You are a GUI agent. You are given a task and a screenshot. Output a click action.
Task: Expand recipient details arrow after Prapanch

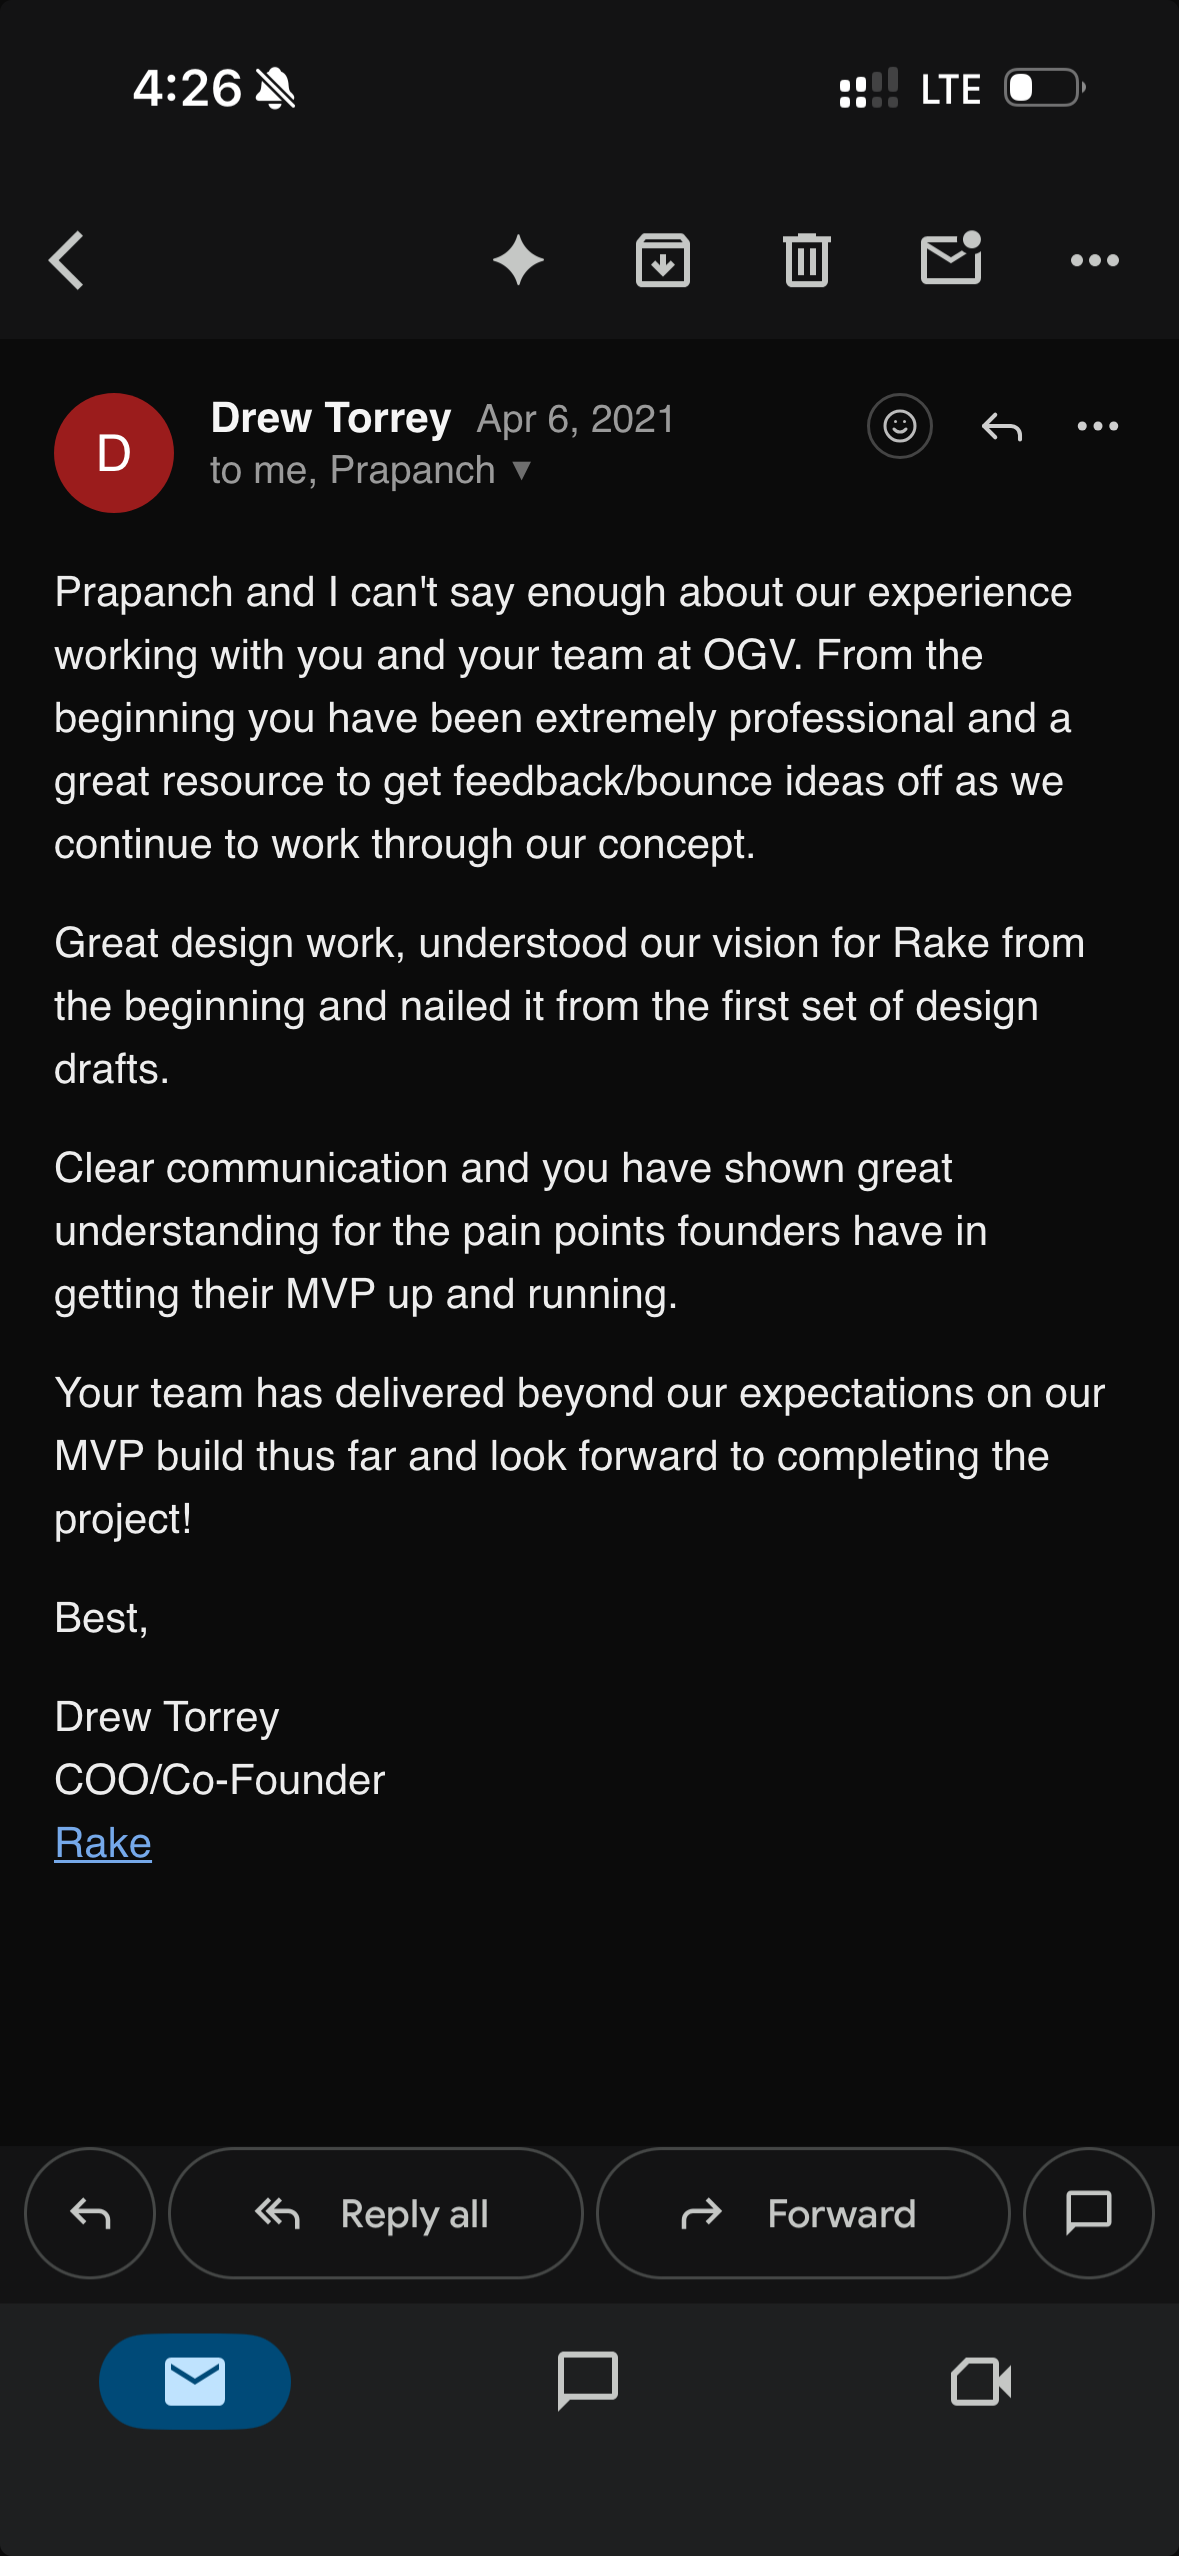coord(521,469)
